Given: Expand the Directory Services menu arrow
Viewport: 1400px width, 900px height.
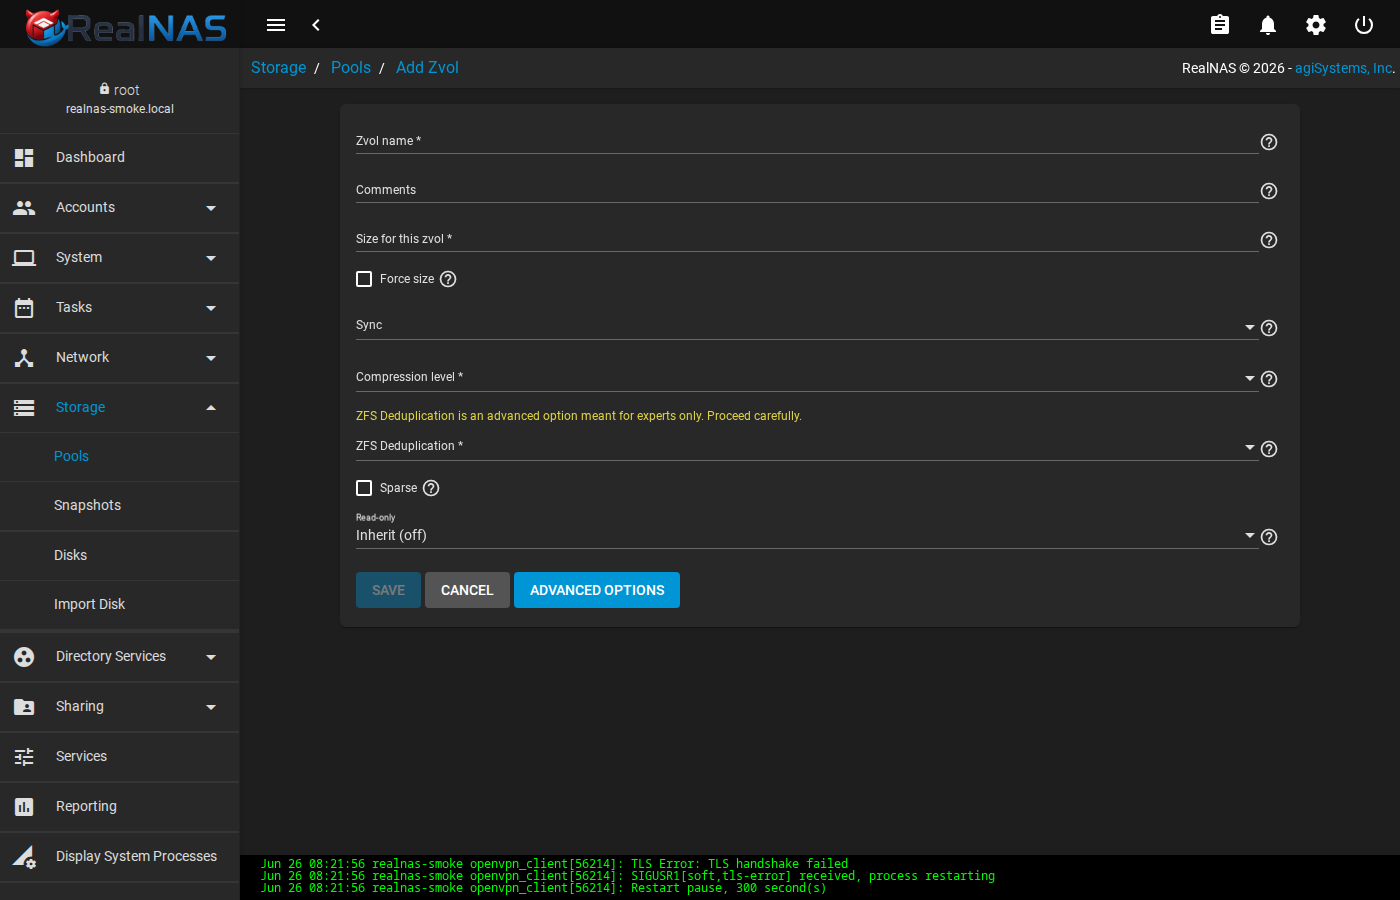Looking at the screenshot, I should click(211, 657).
